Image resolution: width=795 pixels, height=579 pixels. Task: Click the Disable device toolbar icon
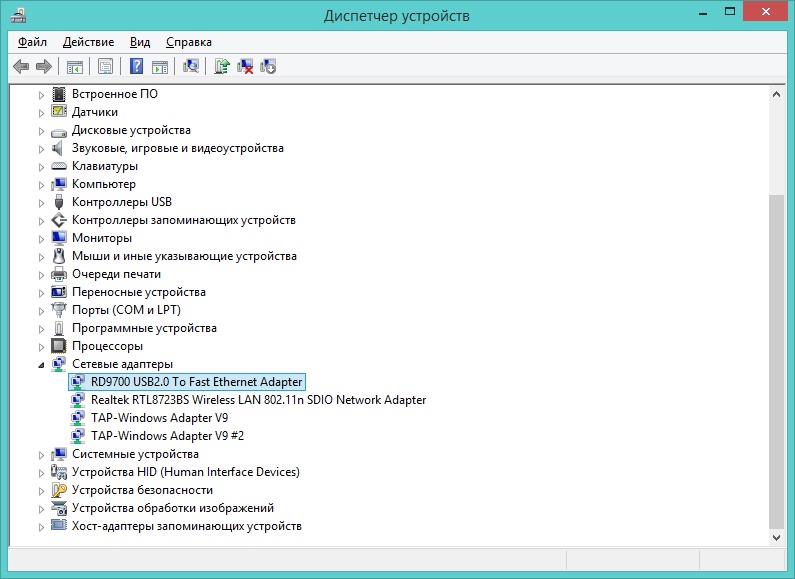[x=268, y=66]
